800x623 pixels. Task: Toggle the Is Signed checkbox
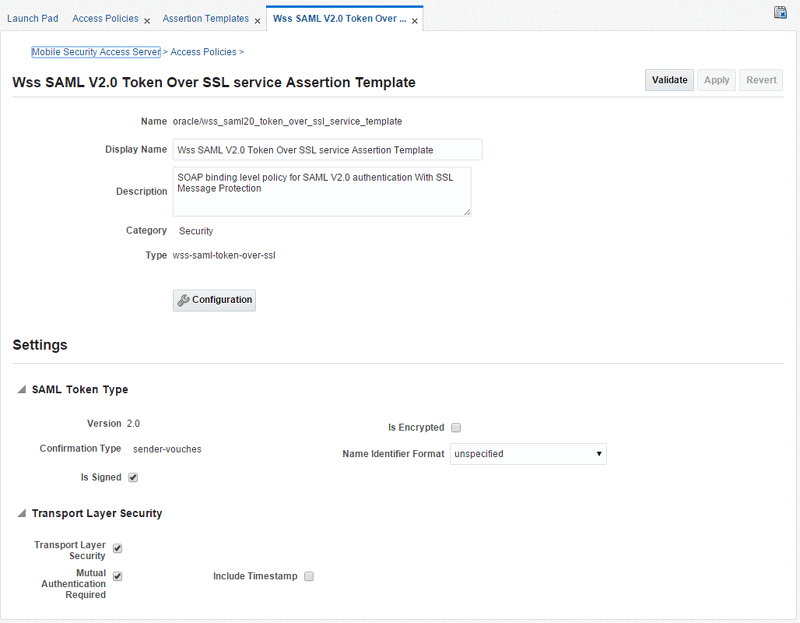tap(133, 478)
